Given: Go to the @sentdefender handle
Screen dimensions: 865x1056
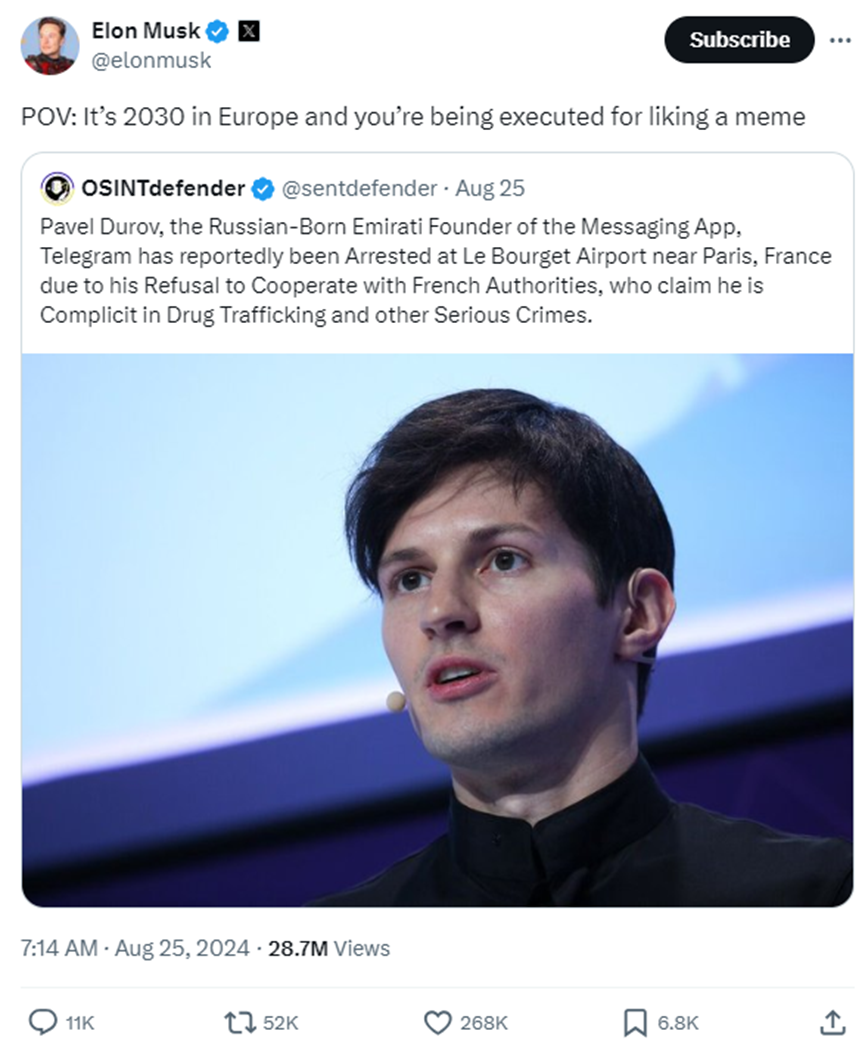Looking at the screenshot, I should click(x=359, y=188).
